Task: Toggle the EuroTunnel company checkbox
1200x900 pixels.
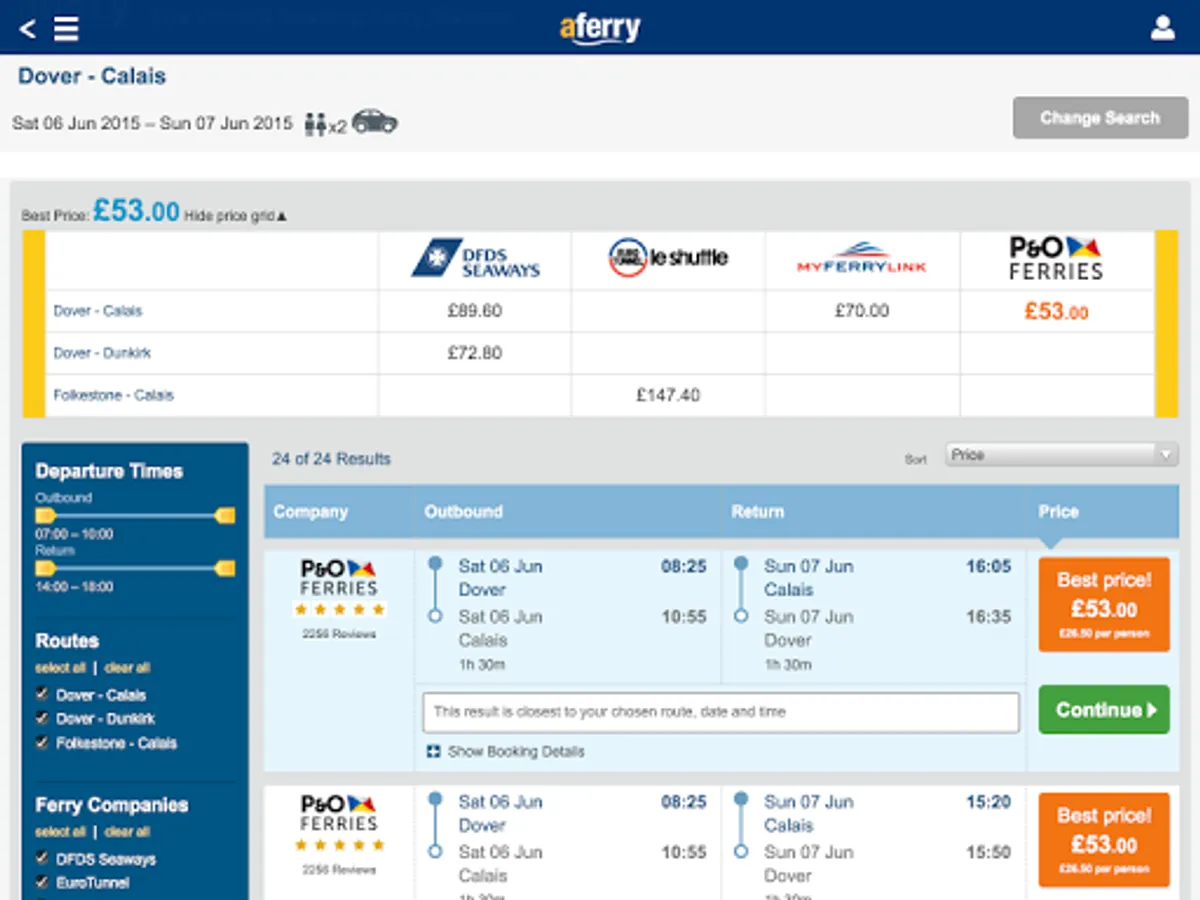Action: point(42,882)
